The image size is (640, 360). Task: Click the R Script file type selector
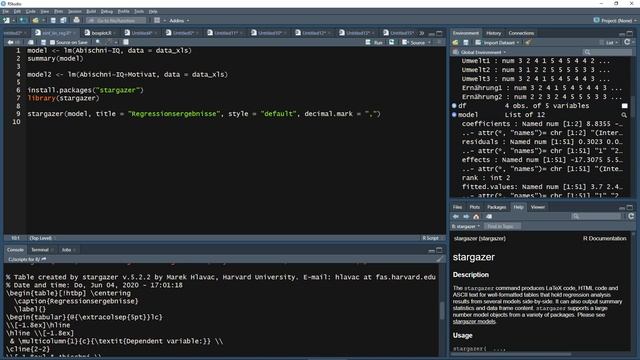(x=431, y=238)
